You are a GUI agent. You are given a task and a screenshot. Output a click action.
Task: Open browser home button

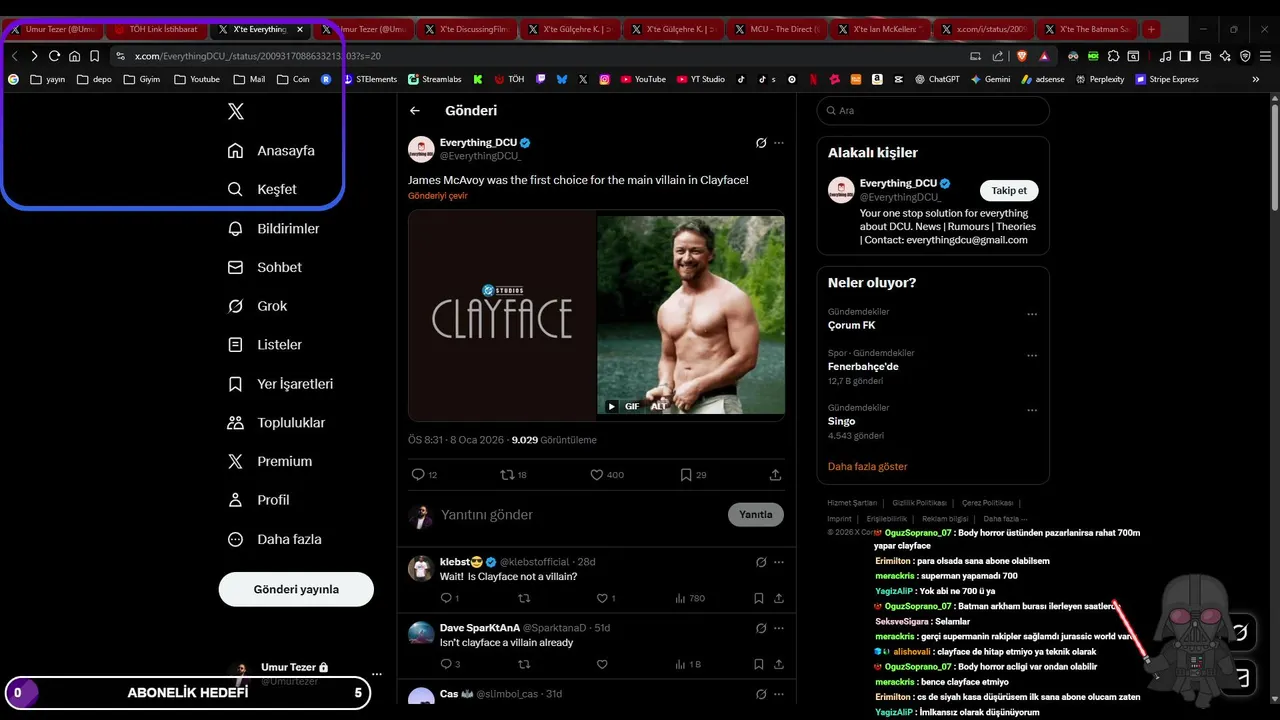(74, 56)
